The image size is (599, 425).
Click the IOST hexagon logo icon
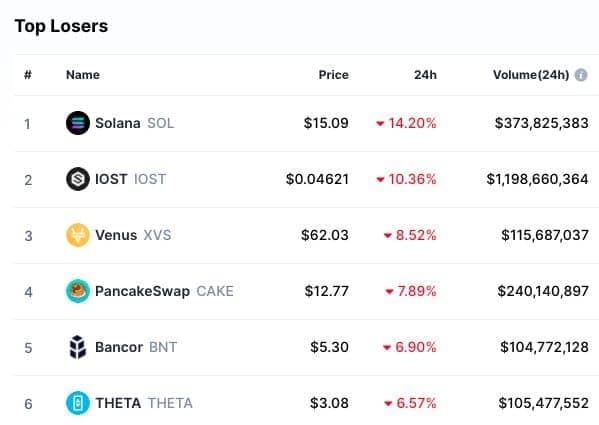point(78,179)
